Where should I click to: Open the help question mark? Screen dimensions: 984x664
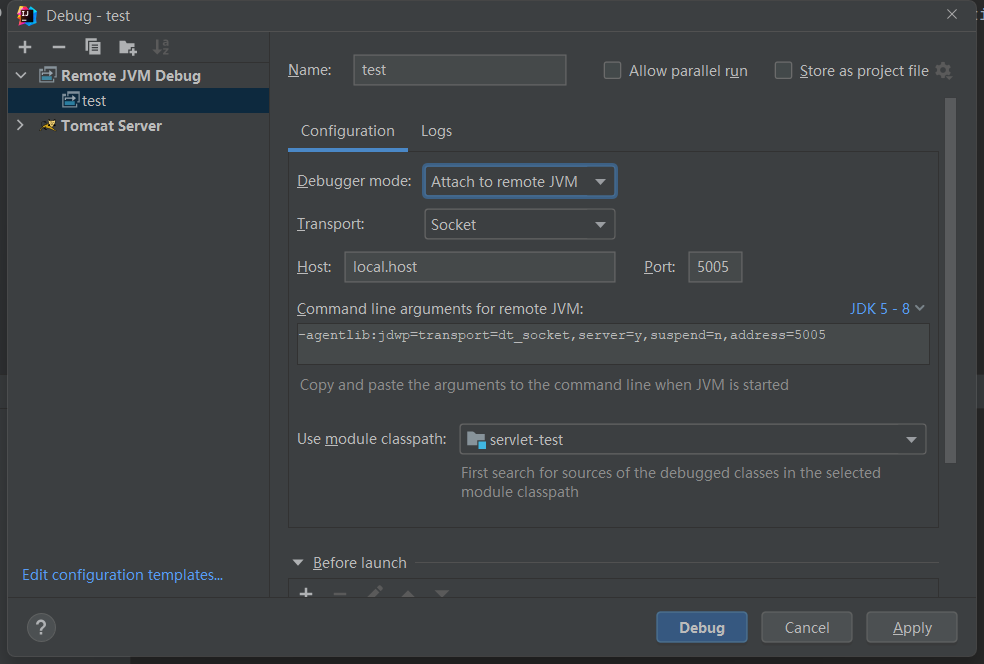coord(41,627)
